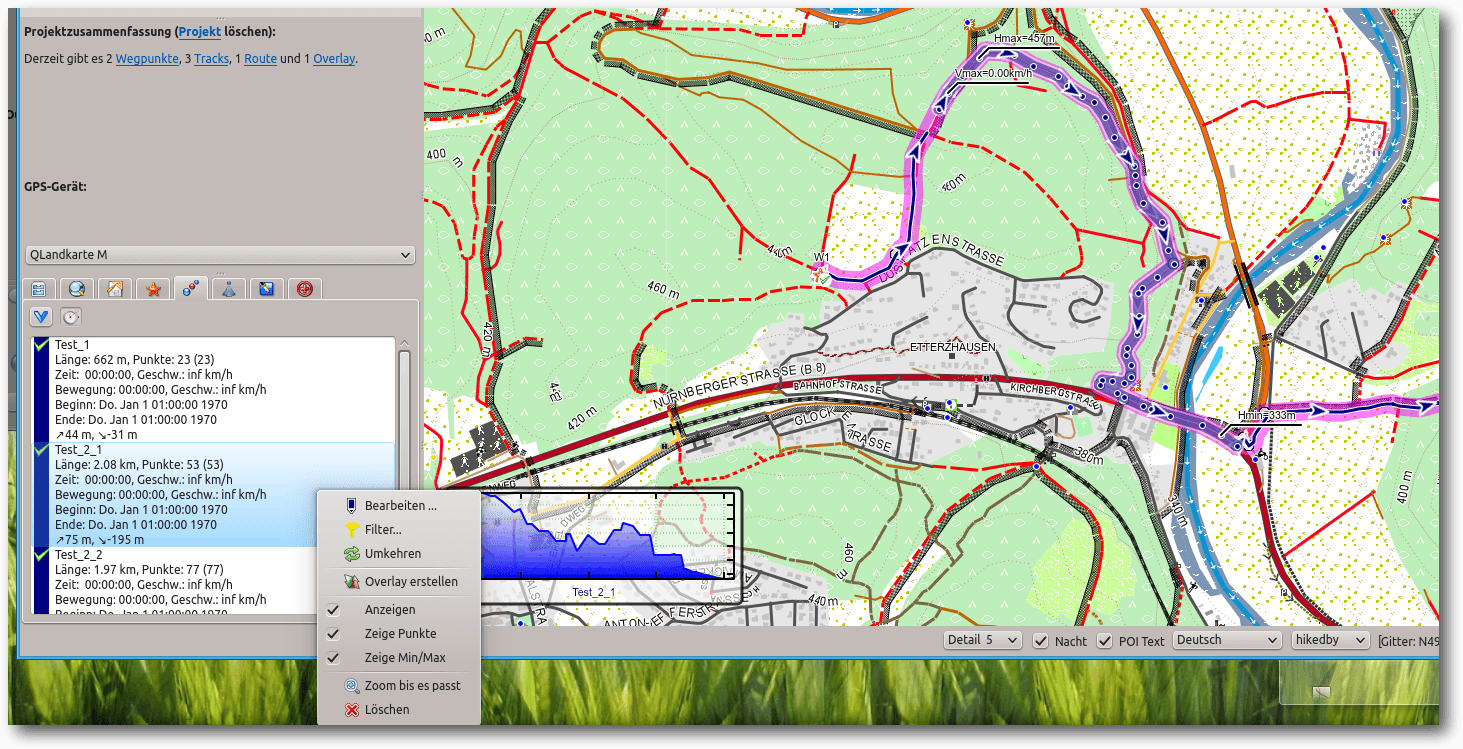
Task: Choose Zoom bis es passt
Action: tap(398, 686)
